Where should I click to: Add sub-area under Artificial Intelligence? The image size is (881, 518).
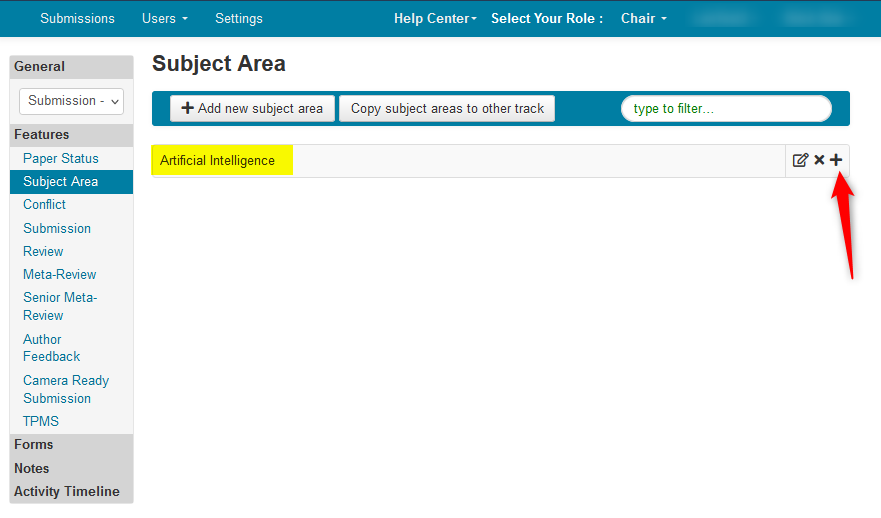(836, 160)
